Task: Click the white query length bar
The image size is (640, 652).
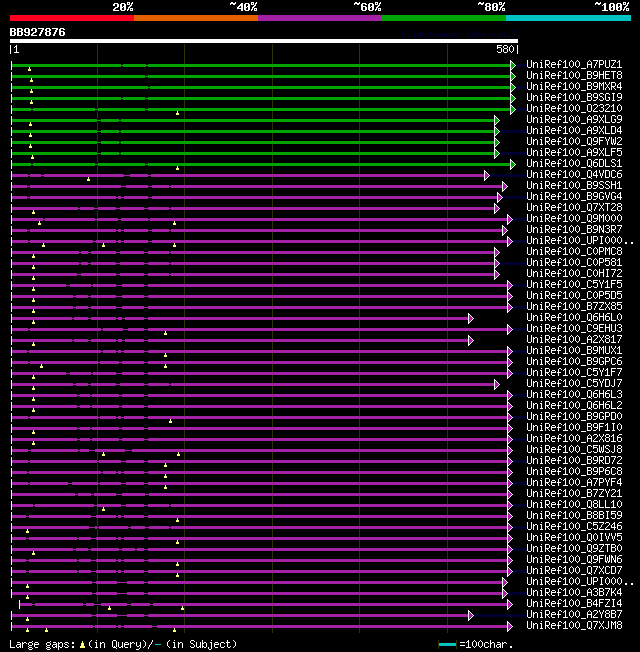Action: (264, 41)
